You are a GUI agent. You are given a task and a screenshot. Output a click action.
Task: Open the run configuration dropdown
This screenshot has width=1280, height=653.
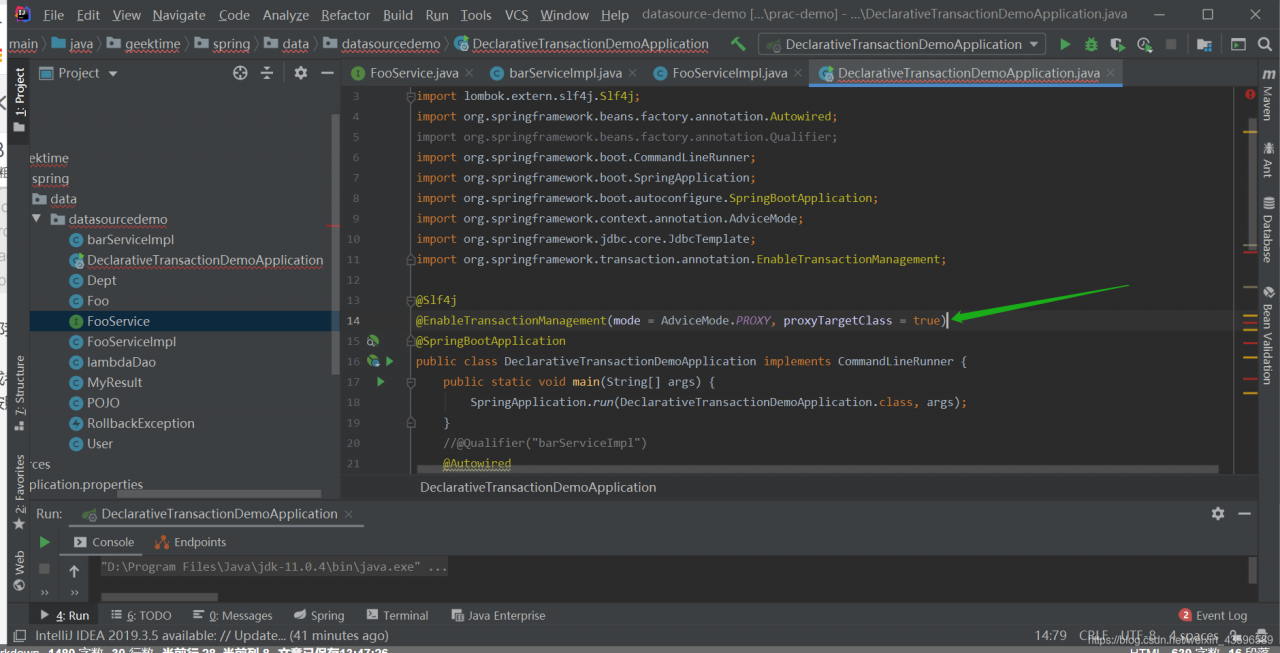(x=902, y=44)
